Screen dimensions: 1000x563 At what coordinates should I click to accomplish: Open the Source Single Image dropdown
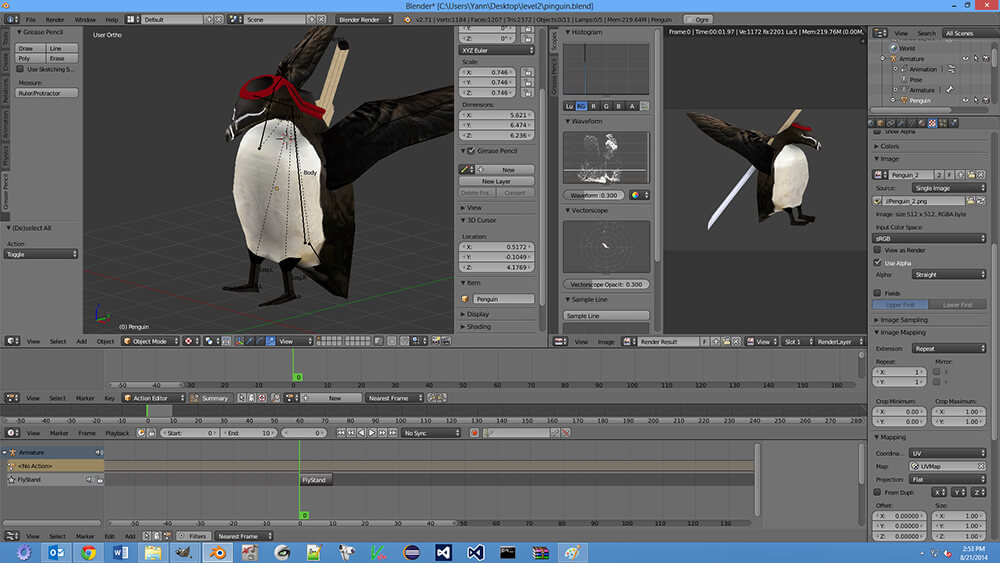point(948,188)
